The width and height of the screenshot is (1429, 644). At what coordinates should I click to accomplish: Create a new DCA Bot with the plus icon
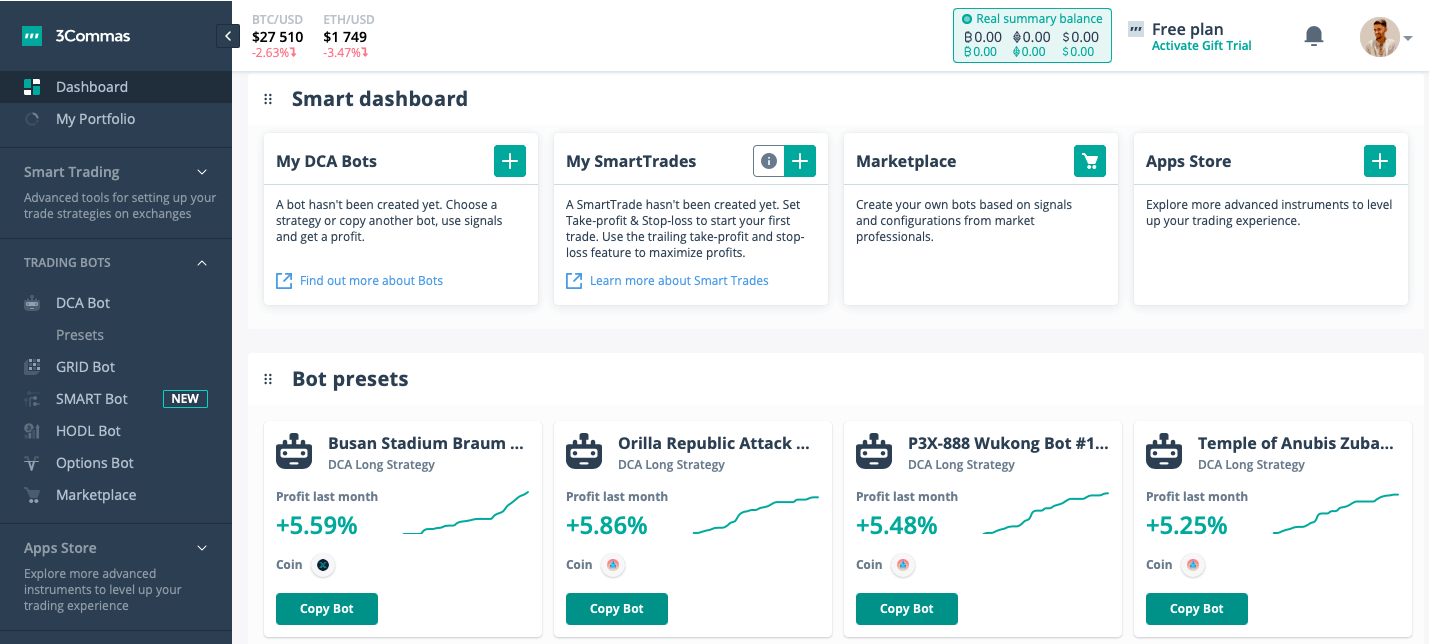pos(509,160)
